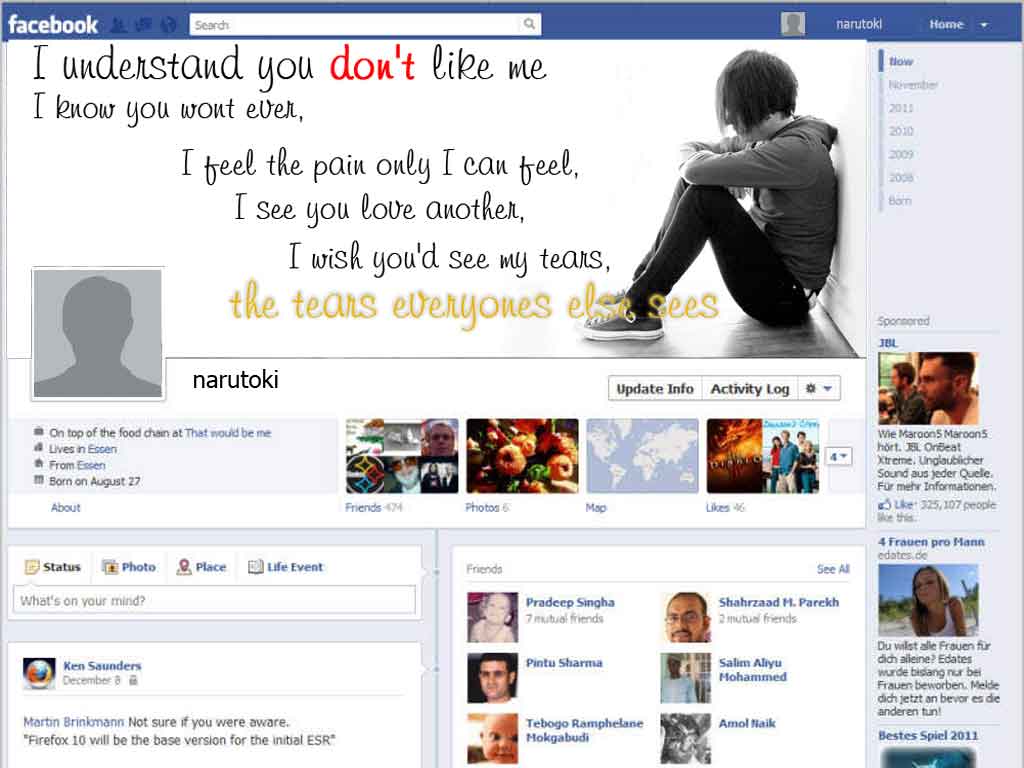The width and height of the screenshot is (1024, 768).
Task: Click Pradeep Singha's photo
Action: point(492,617)
